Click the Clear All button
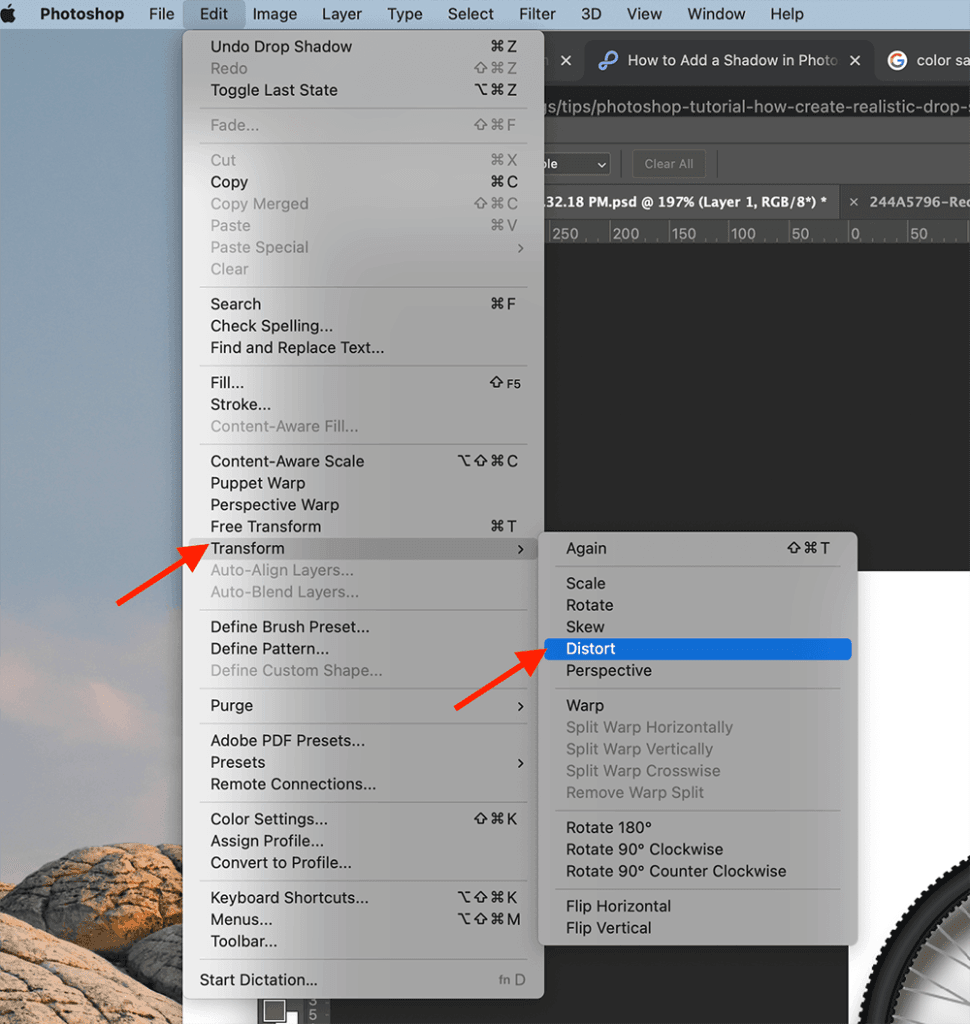The height and width of the screenshot is (1024, 970). [669, 164]
